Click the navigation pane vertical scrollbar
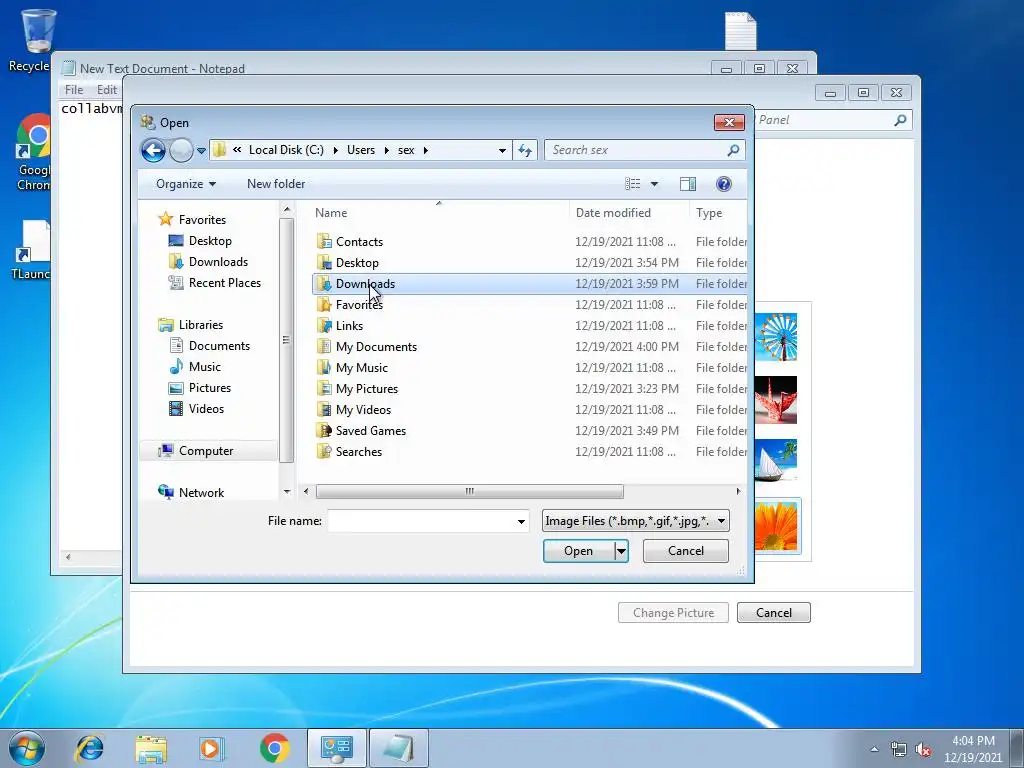The width and height of the screenshot is (1024, 768). (286, 340)
